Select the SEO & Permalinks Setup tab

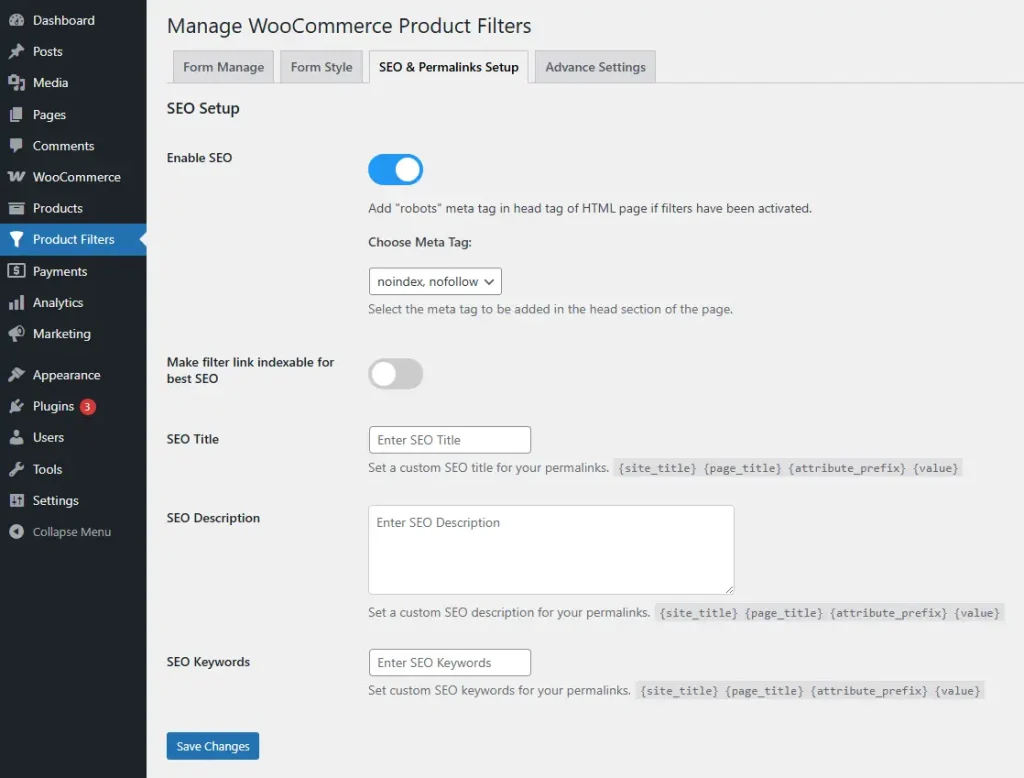click(449, 67)
